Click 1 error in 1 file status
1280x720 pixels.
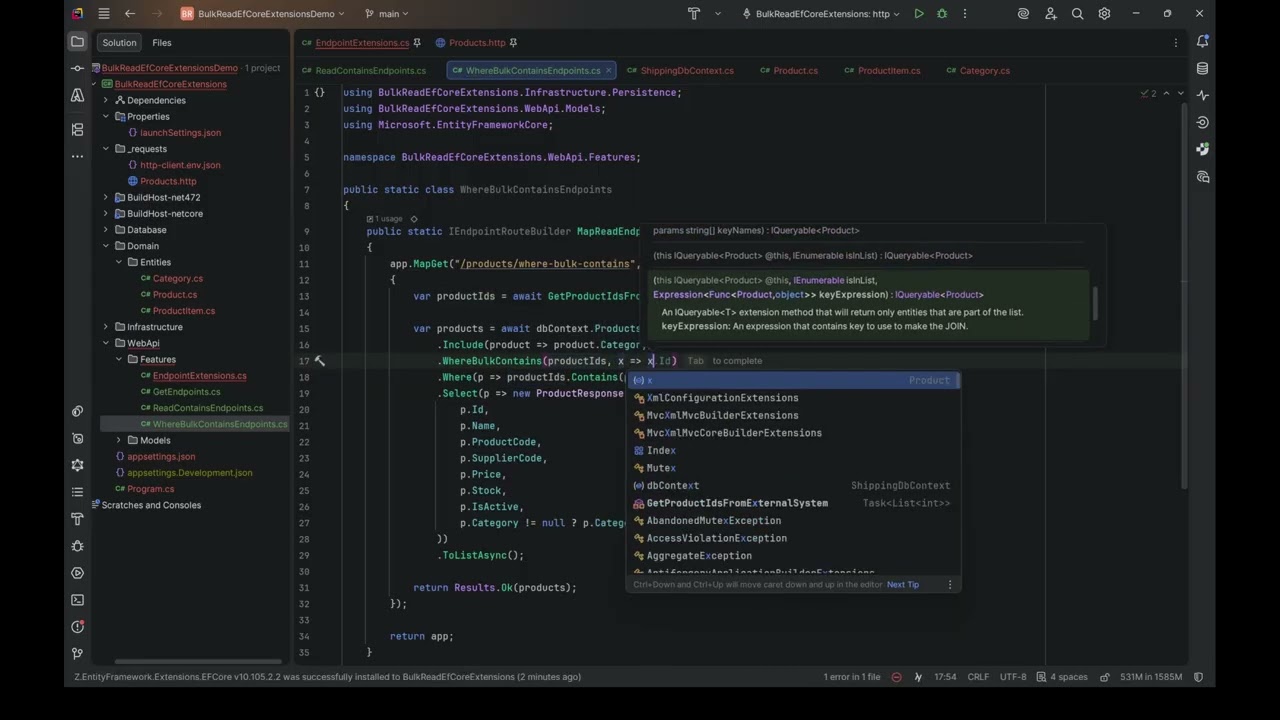[852, 677]
